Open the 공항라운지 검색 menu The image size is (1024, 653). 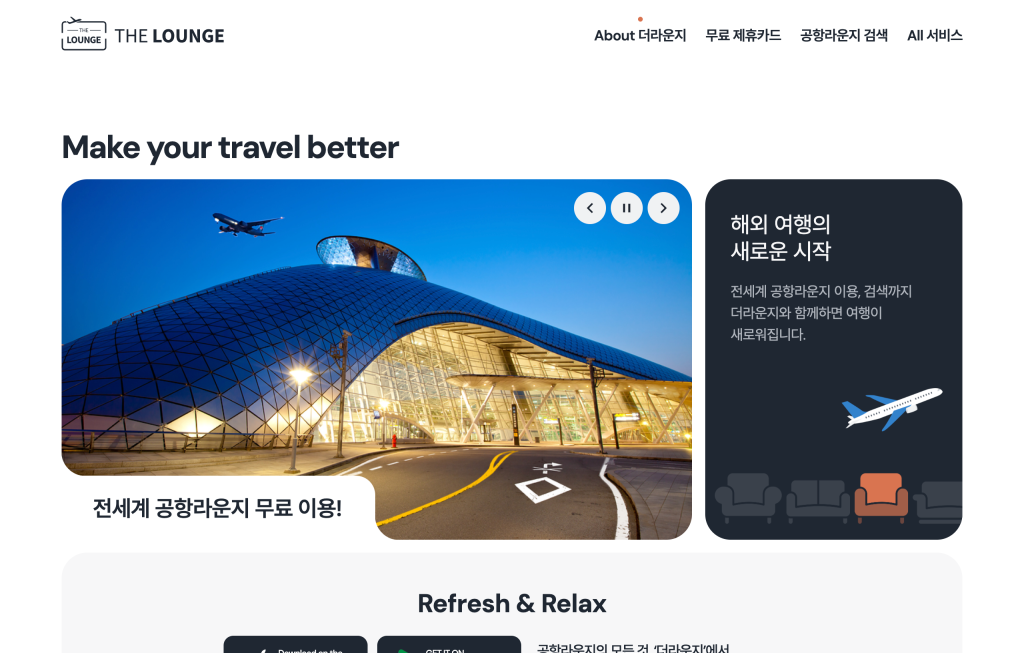pyautogui.click(x=844, y=35)
